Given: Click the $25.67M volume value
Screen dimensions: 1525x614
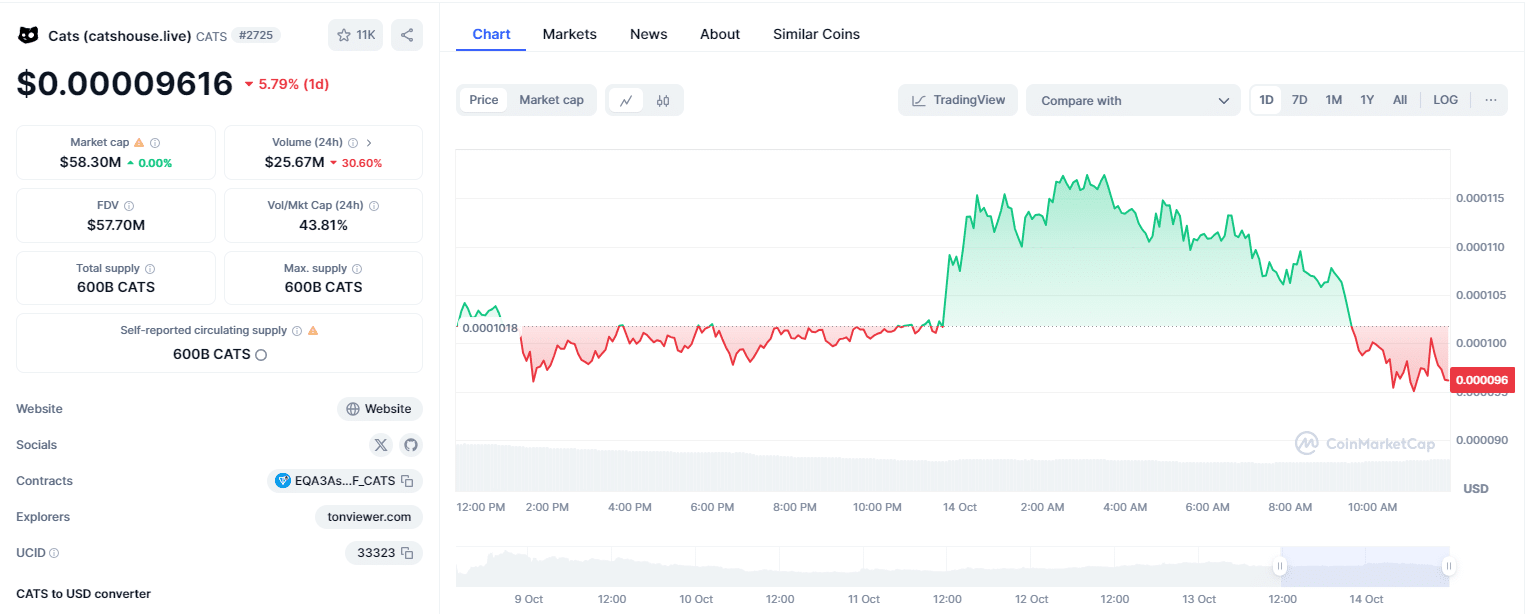Looking at the screenshot, I should 294,162.
